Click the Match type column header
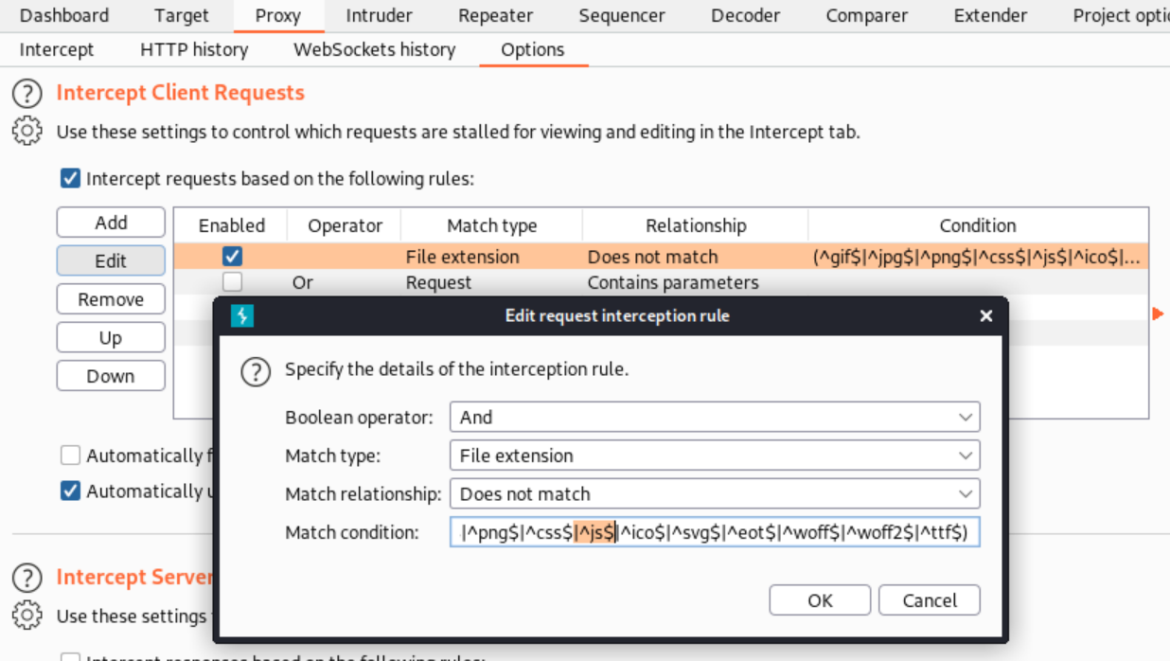 492,225
